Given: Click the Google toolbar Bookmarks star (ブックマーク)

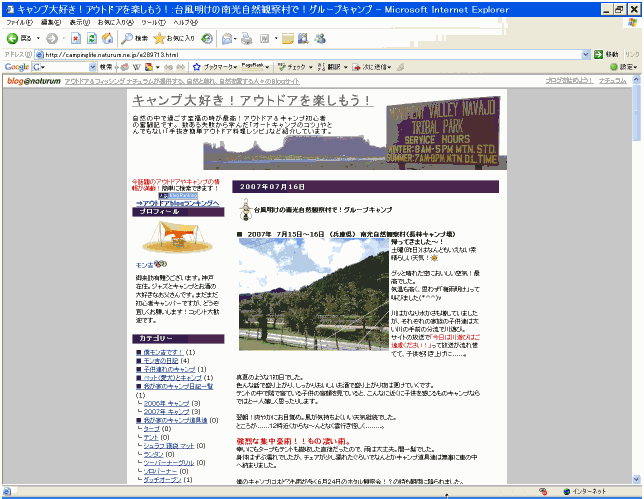Looking at the screenshot, I should (215, 67).
